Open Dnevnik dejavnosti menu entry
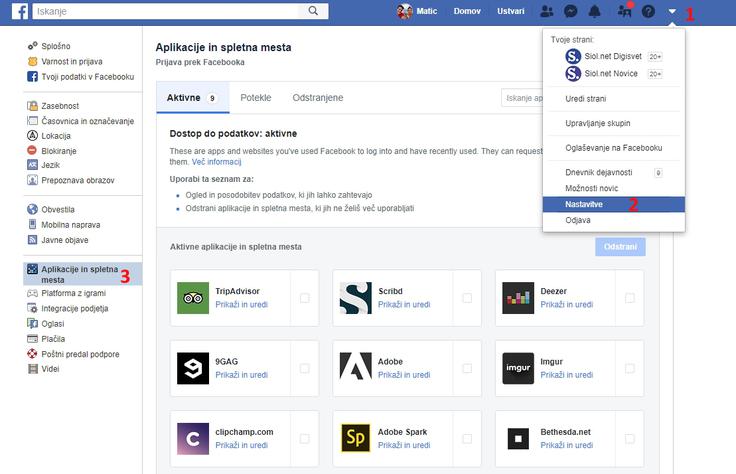 pos(613,172)
